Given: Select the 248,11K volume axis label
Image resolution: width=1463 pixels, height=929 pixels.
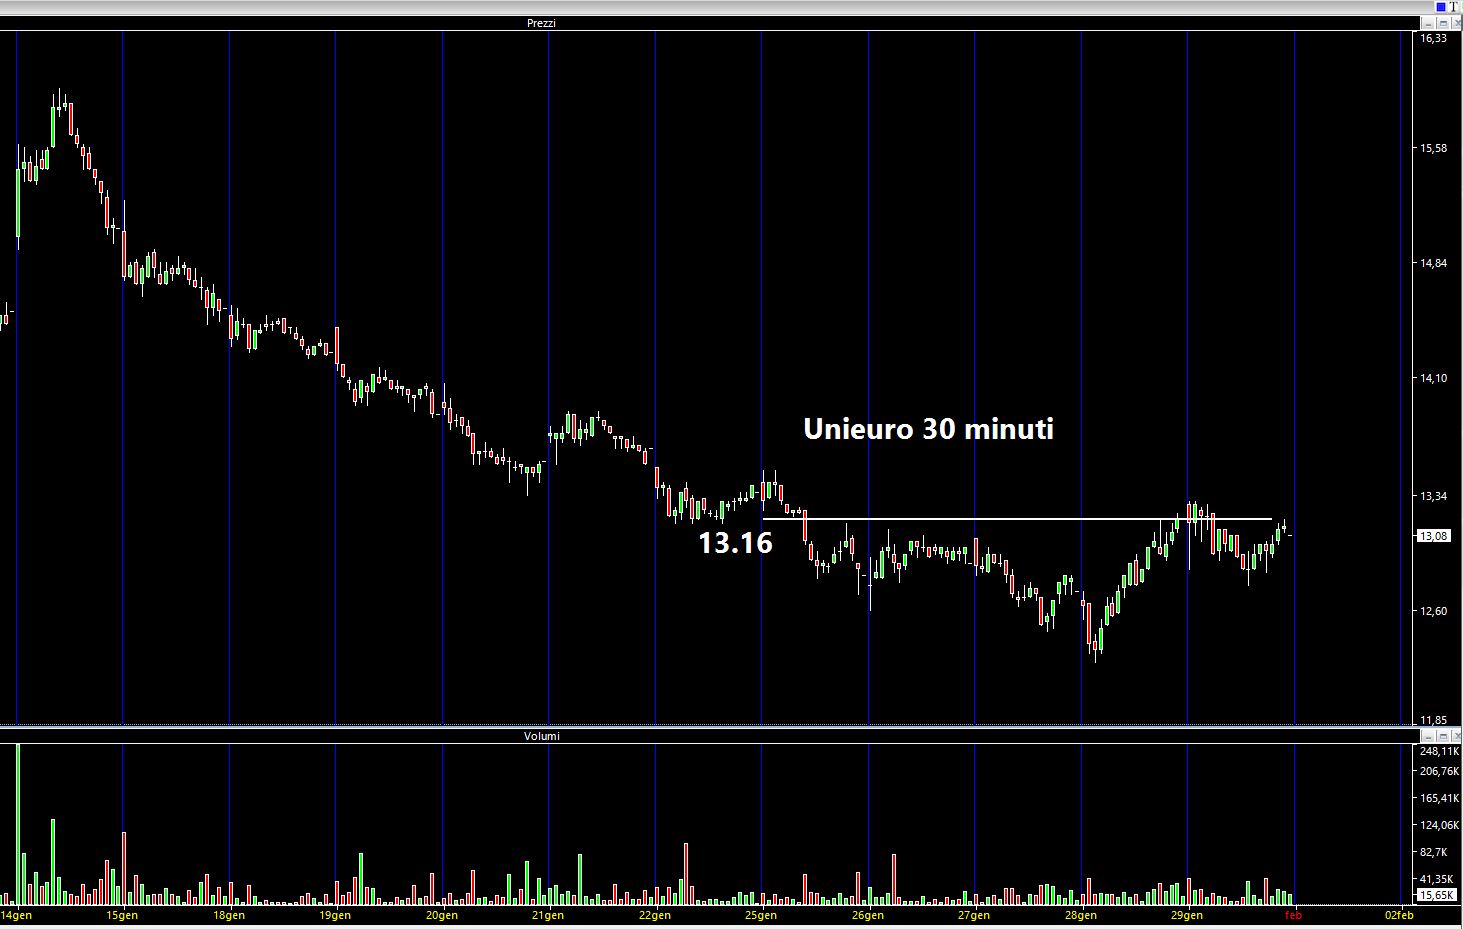Looking at the screenshot, I should (1440, 751).
